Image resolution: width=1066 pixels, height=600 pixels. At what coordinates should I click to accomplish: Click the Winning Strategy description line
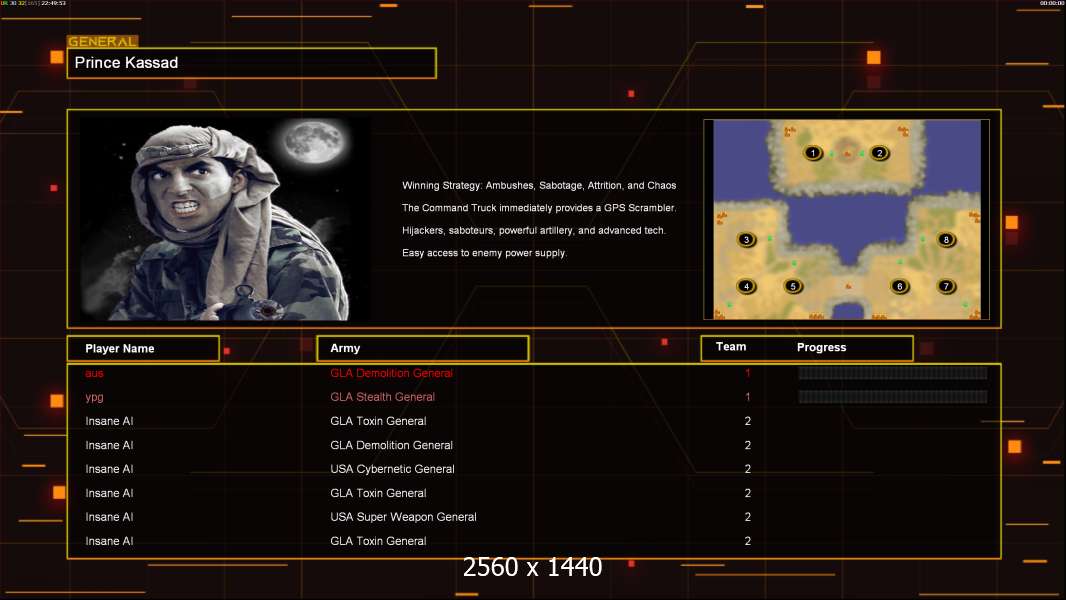[x=539, y=186]
